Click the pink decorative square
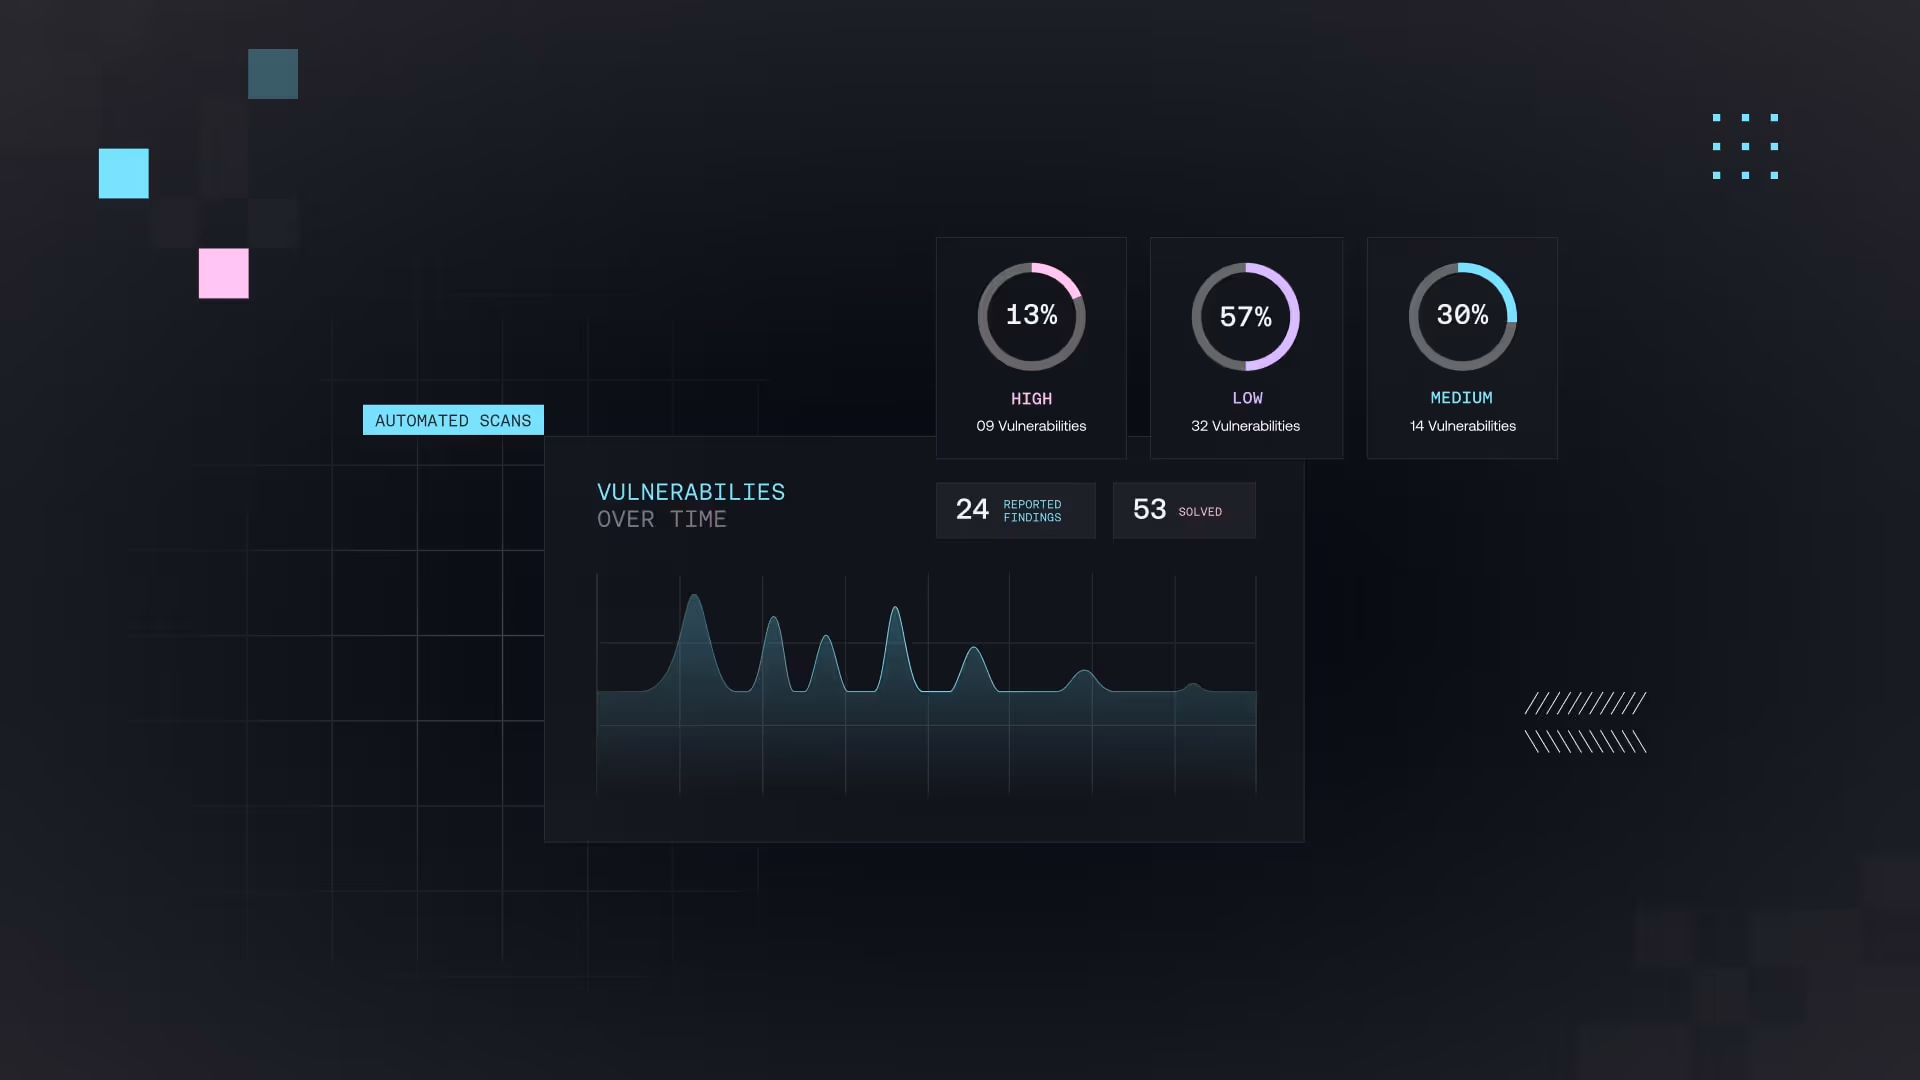Screen dimensions: 1920x1080 point(224,273)
